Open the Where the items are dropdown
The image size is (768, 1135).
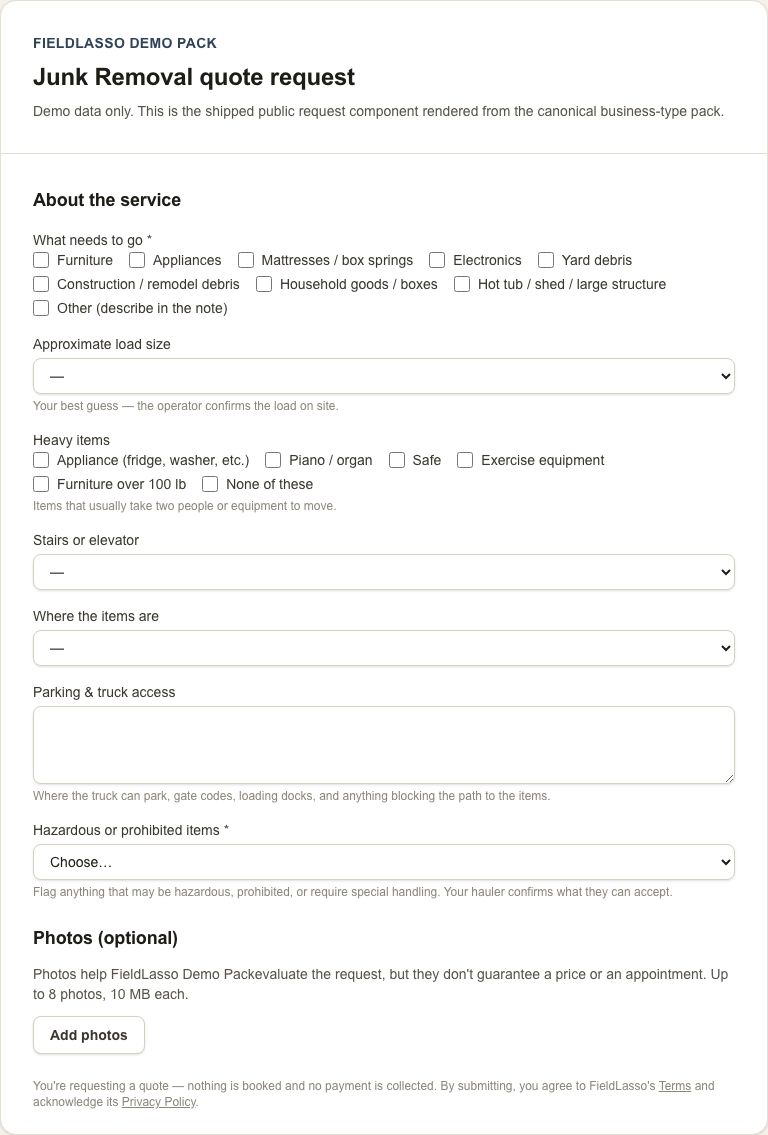[x=384, y=648]
